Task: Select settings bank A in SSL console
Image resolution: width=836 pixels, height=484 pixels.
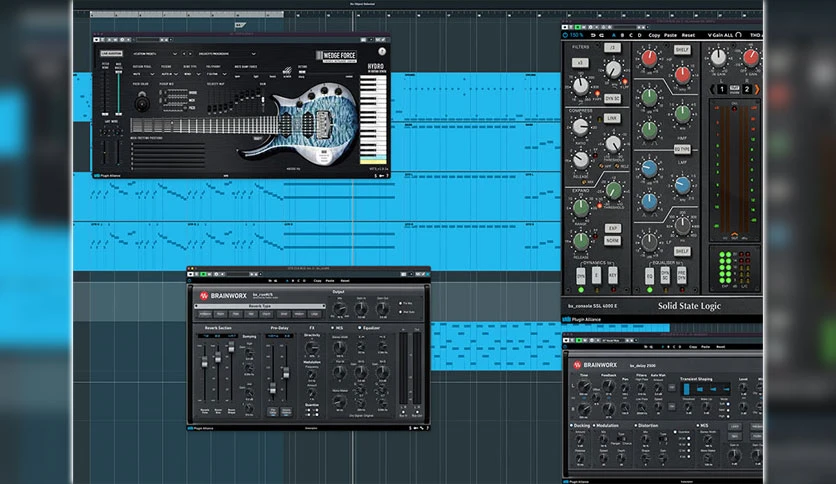Action: [x=614, y=35]
